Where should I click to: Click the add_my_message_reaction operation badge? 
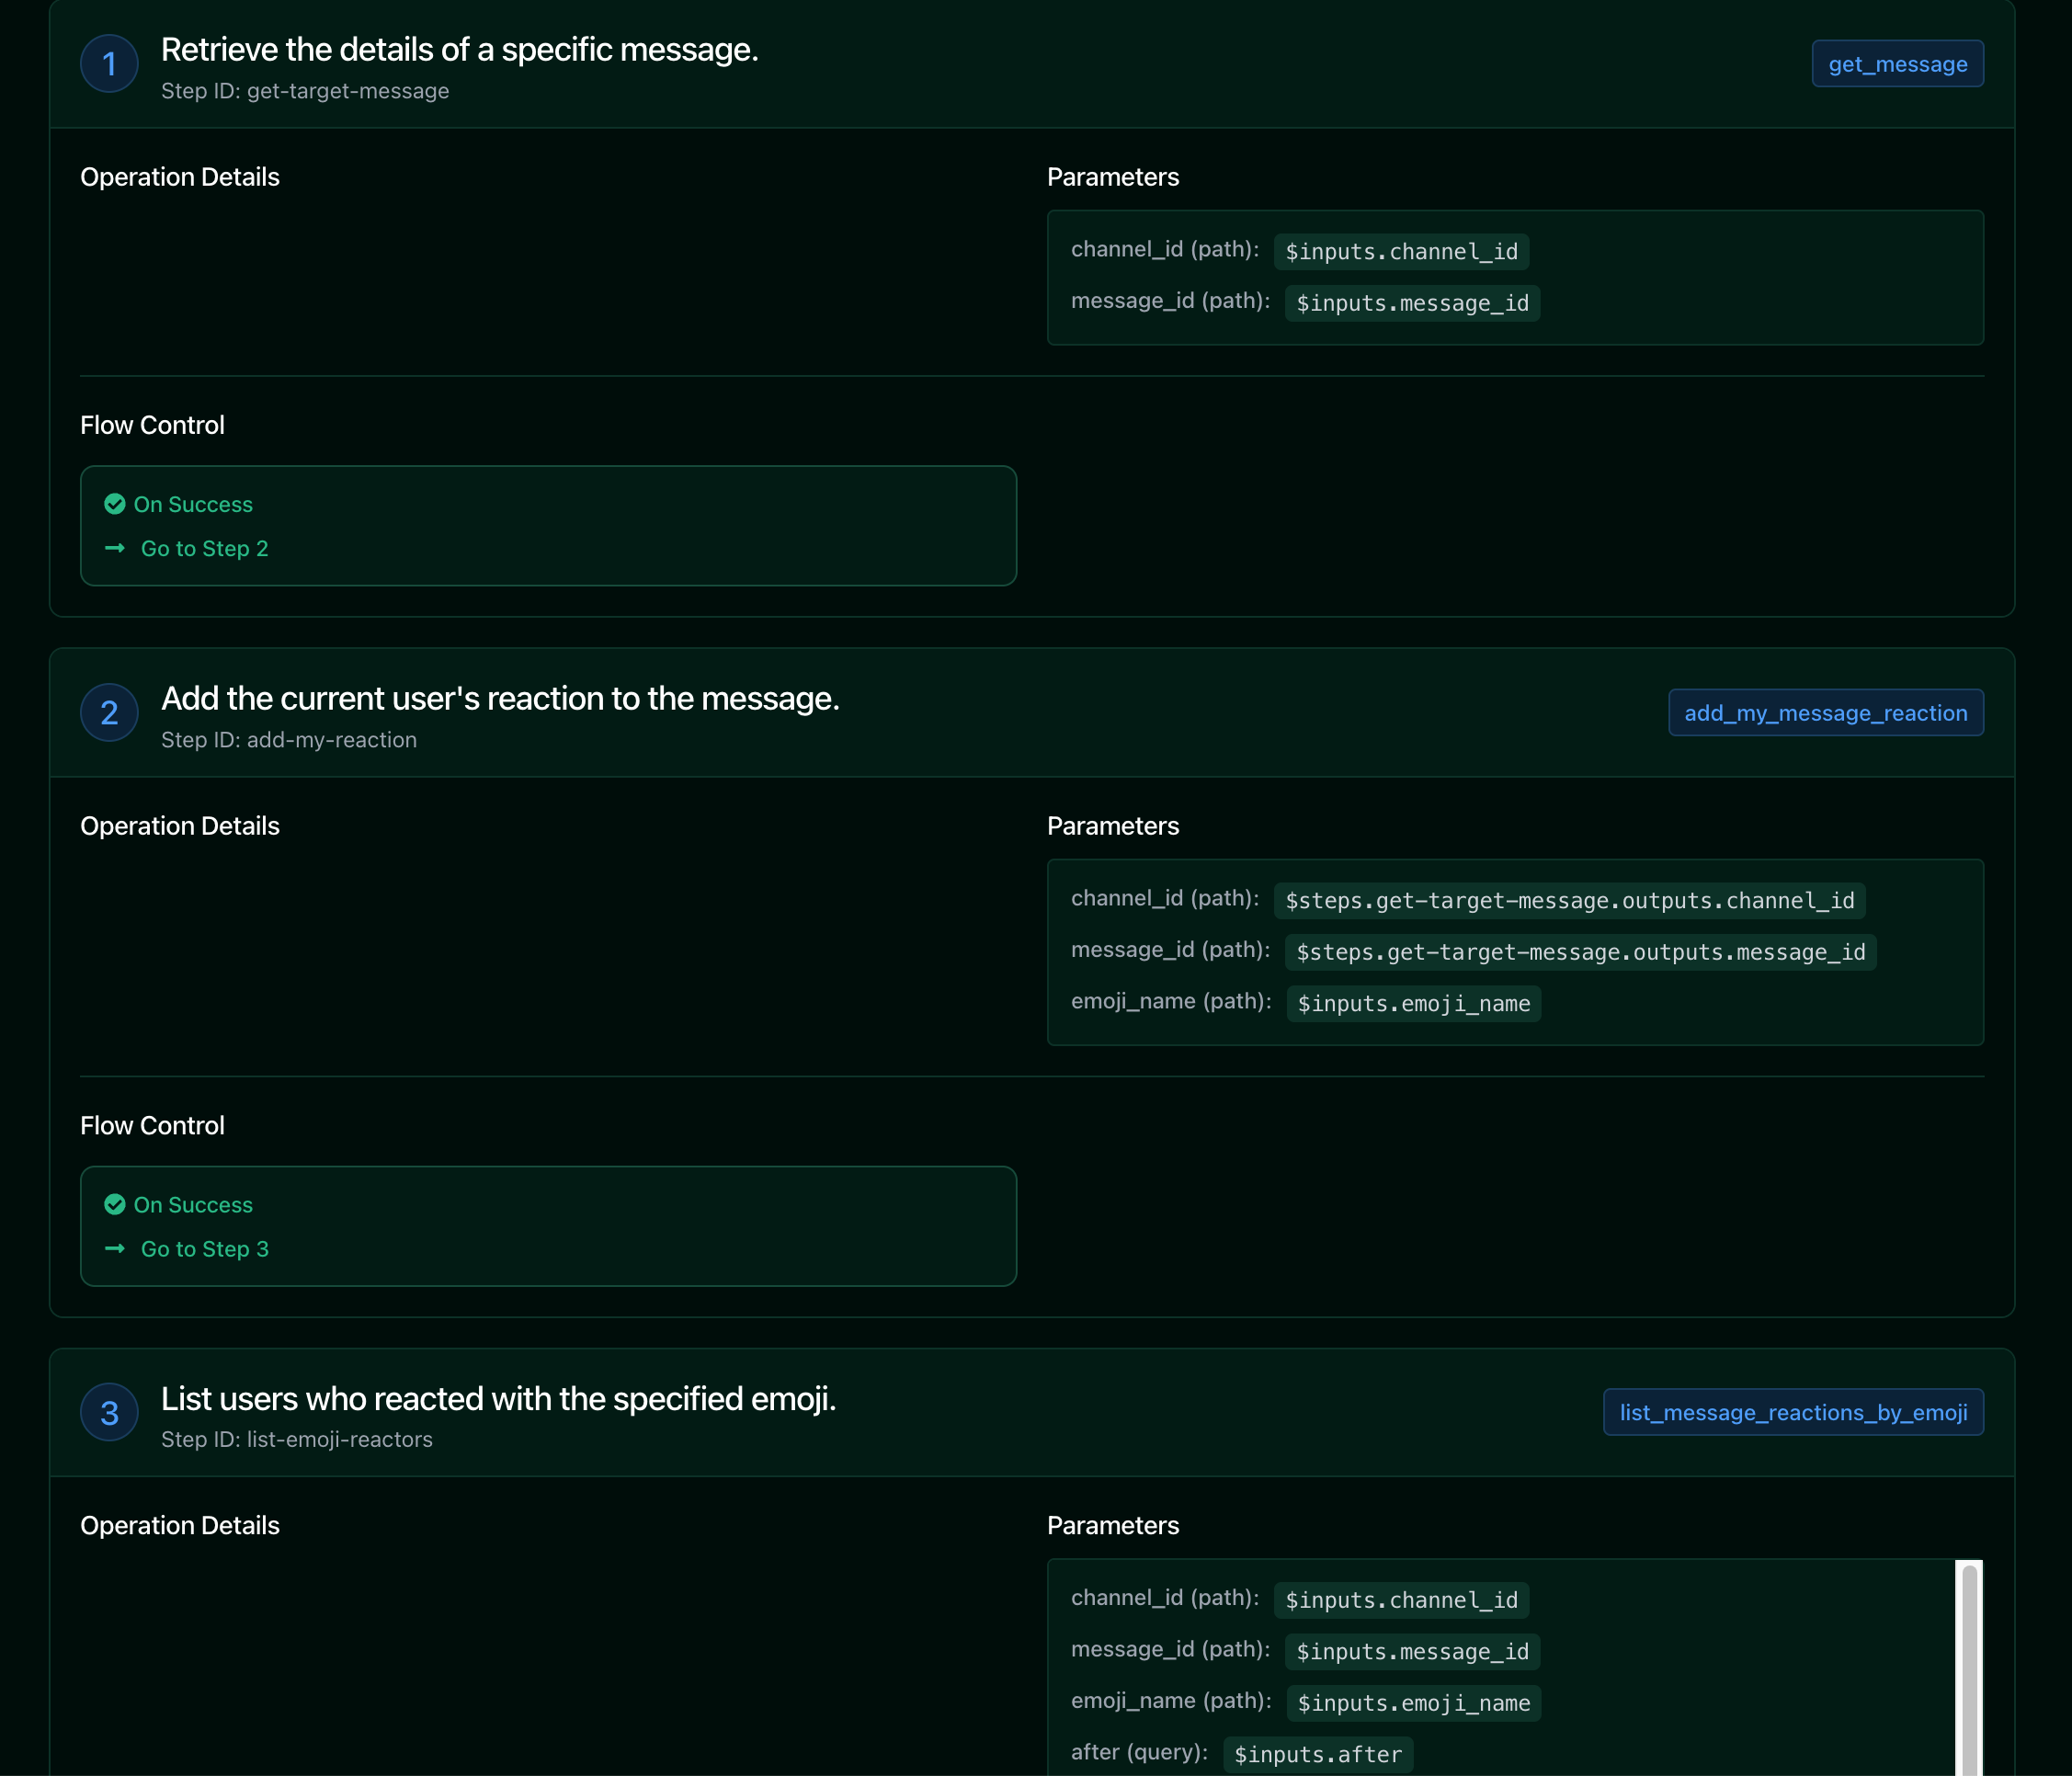[x=1826, y=713]
